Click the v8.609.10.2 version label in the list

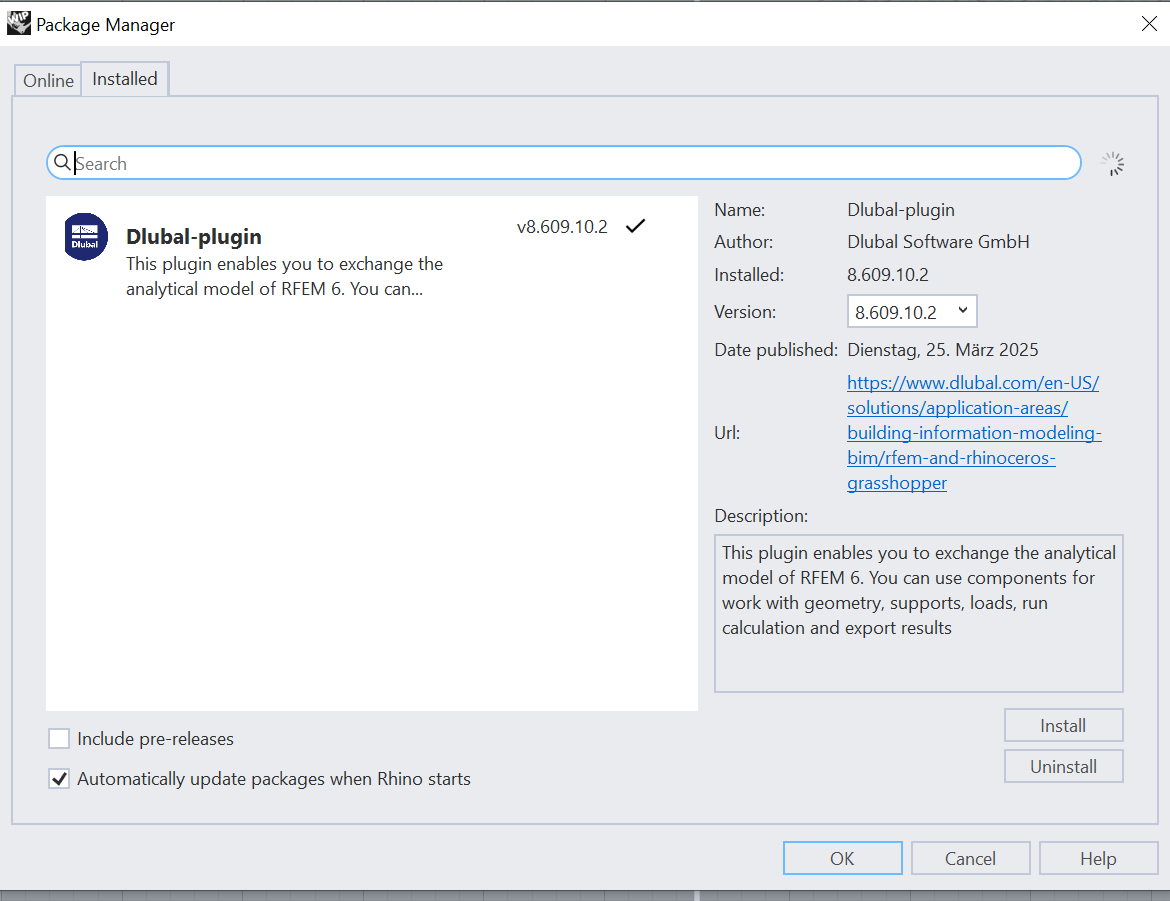(x=562, y=226)
